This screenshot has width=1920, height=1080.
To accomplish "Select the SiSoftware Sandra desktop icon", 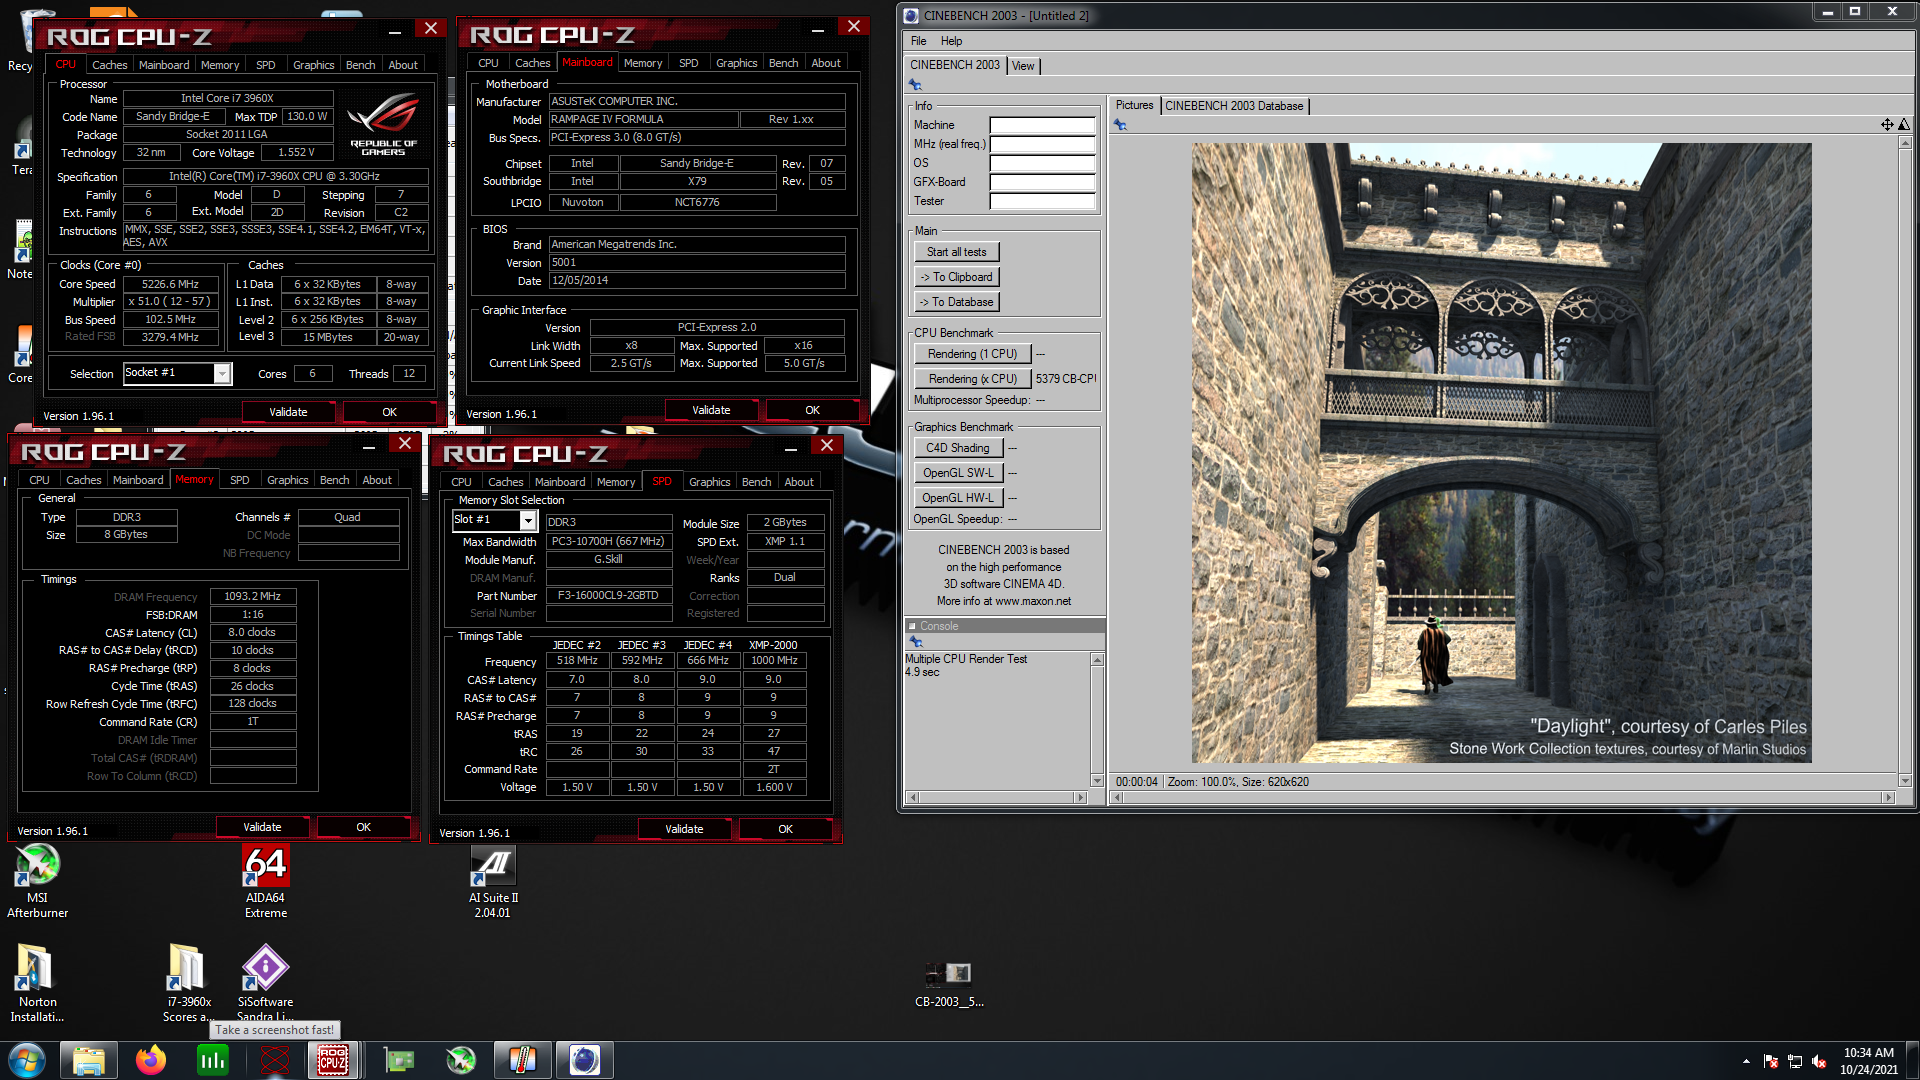I will [265, 983].
